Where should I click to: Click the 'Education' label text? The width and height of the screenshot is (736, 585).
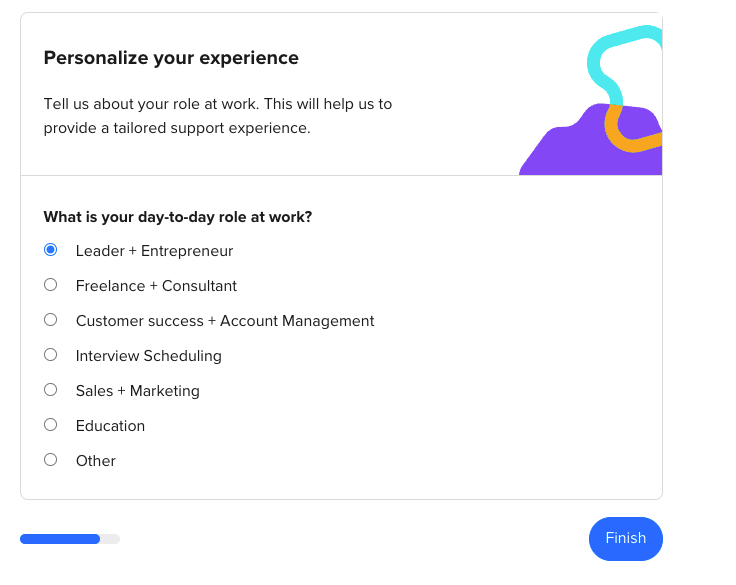click(110, 426)
